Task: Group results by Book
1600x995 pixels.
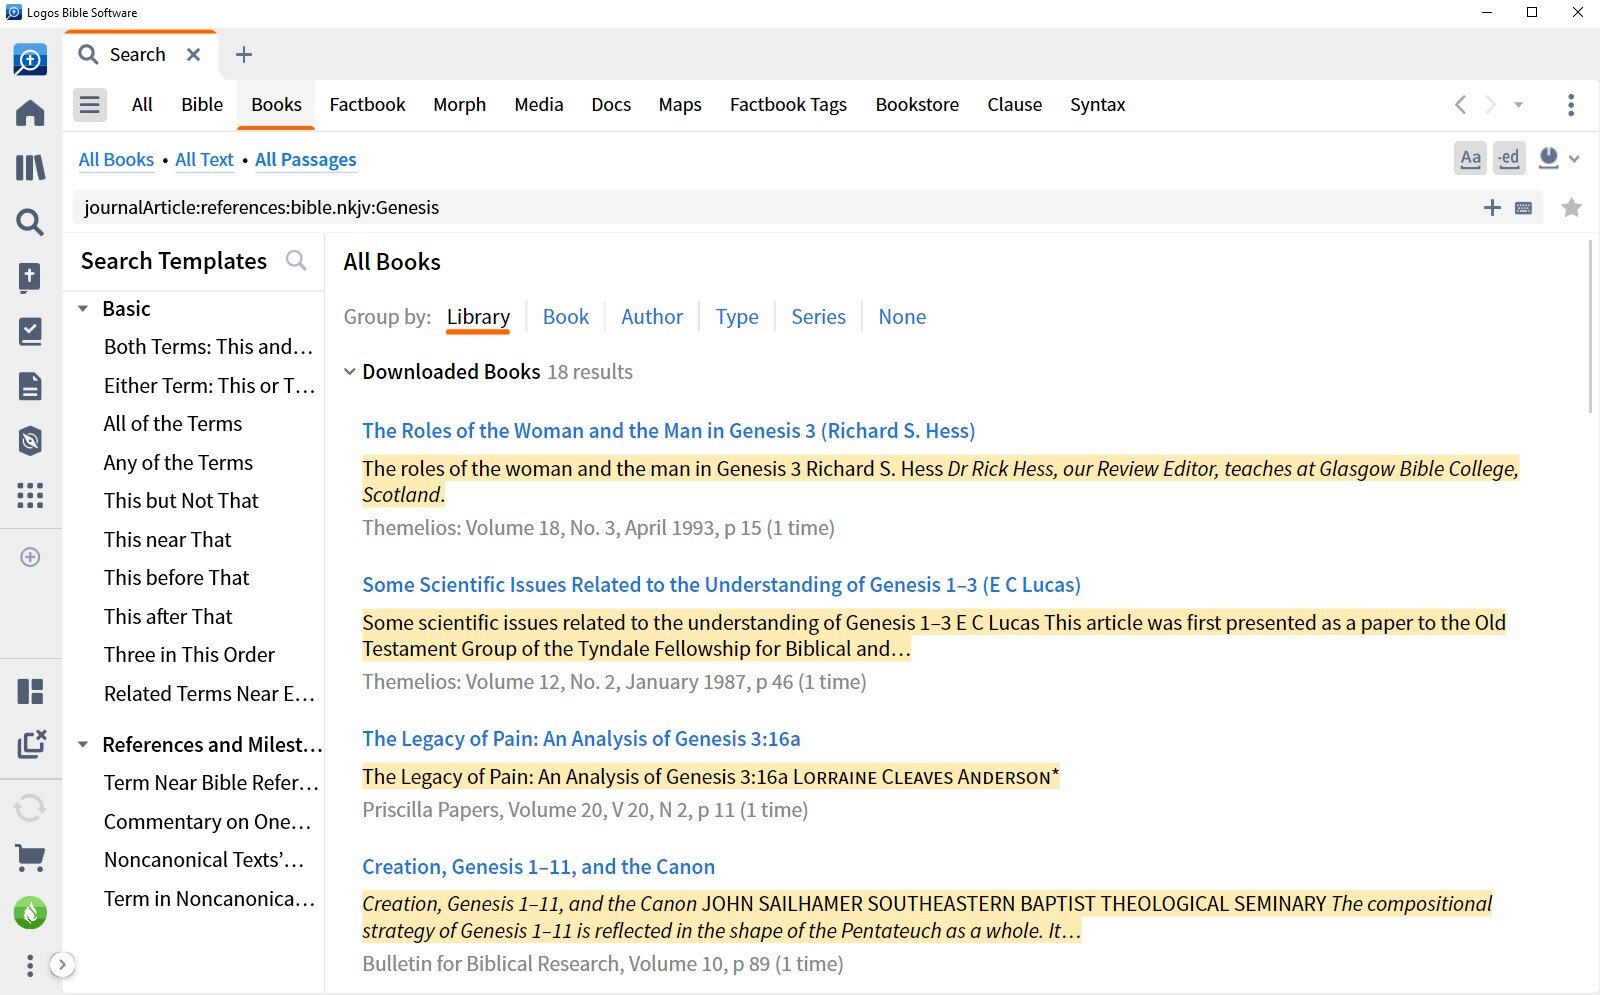Action: (x=566, y=317)
